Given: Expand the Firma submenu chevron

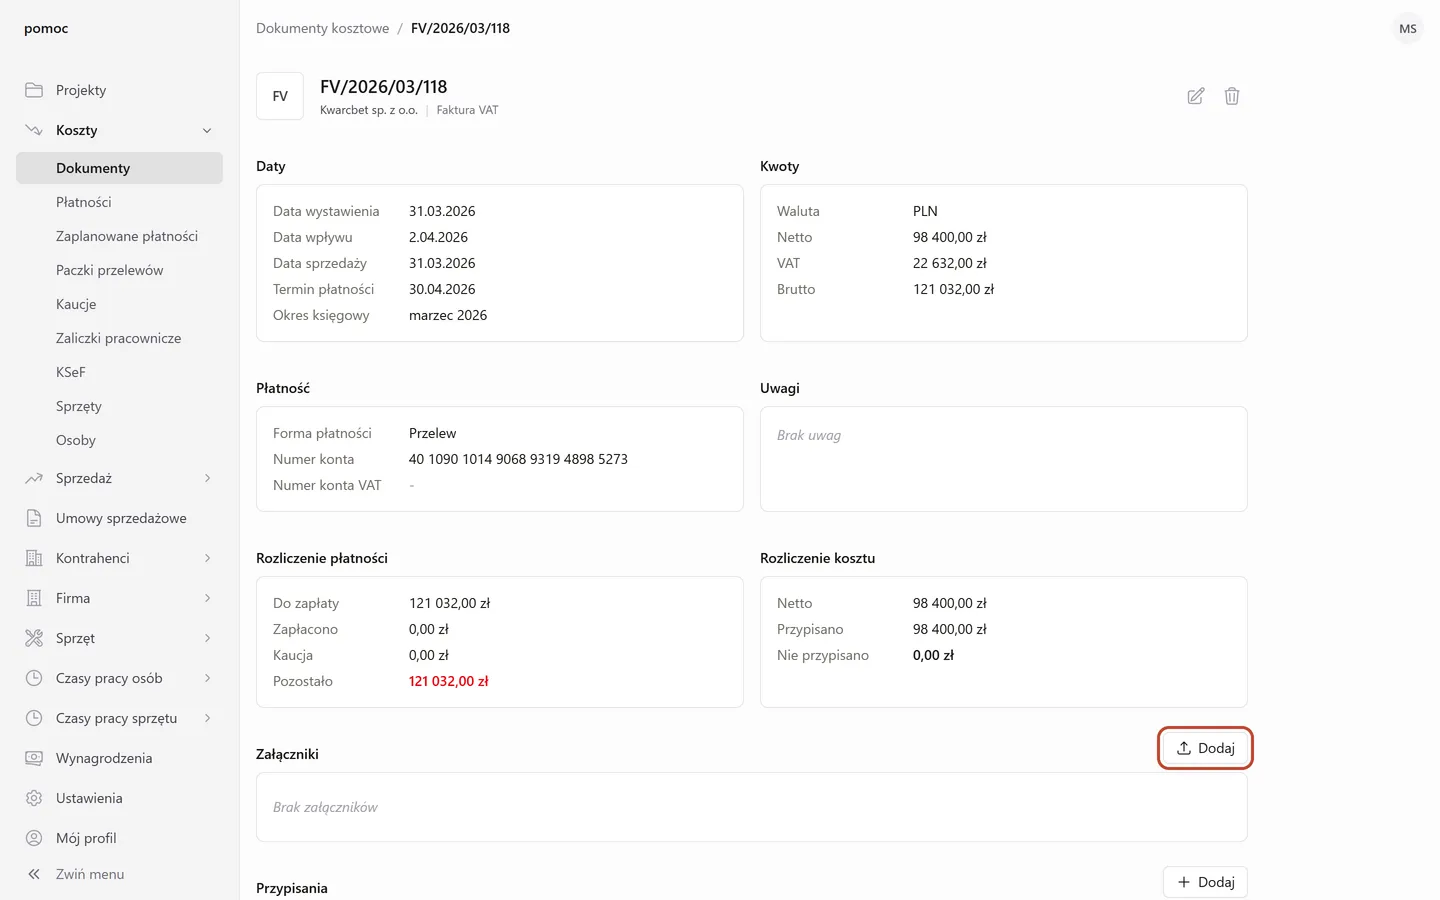Looking at the screenshot, I should (x=207, y=598).
